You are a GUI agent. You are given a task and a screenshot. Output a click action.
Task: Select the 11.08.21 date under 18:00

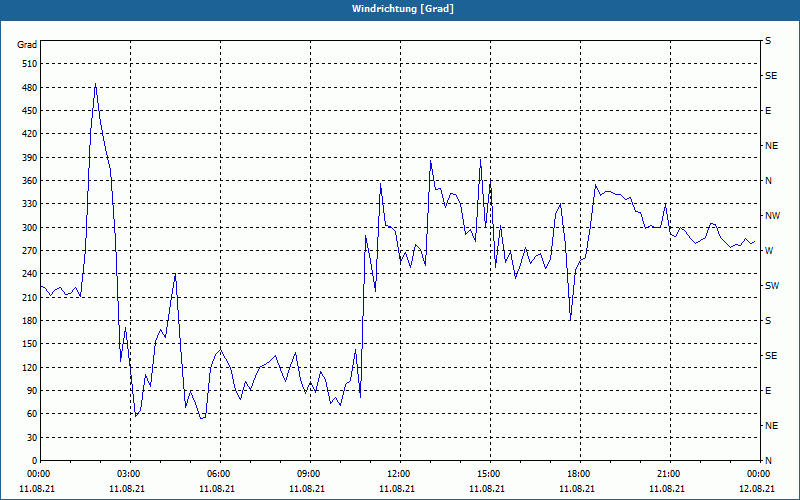pyautogui.click(x=577, y=489)
